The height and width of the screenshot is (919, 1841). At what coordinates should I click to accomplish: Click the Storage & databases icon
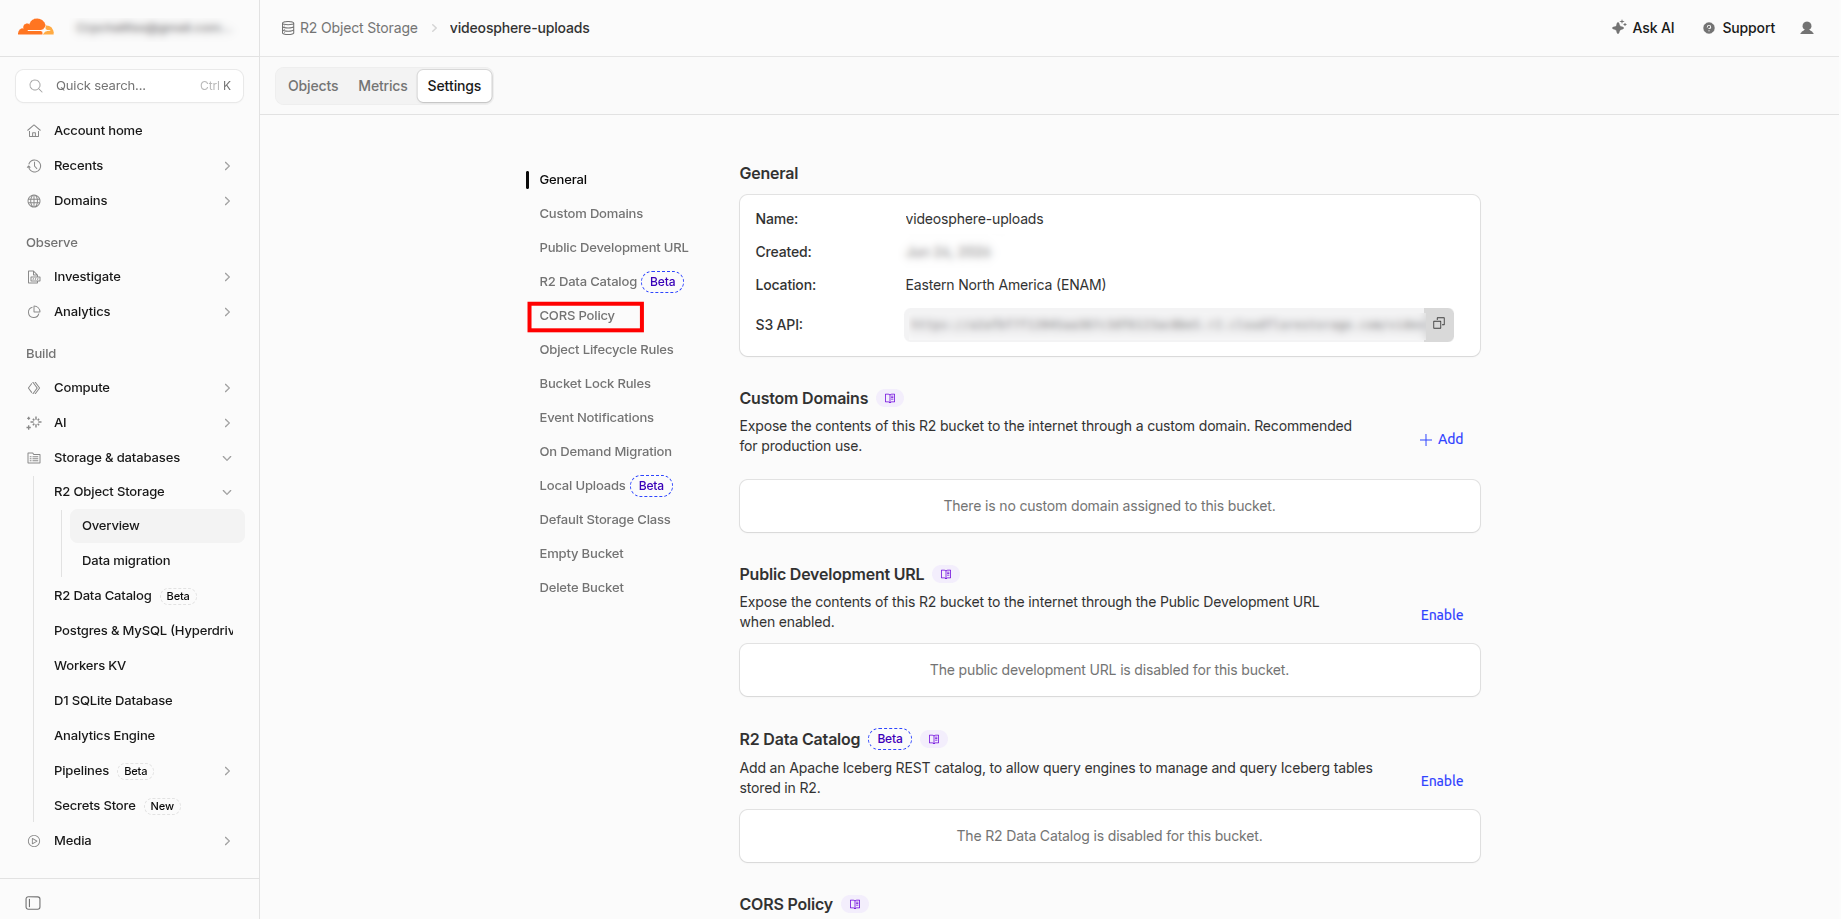34,458
